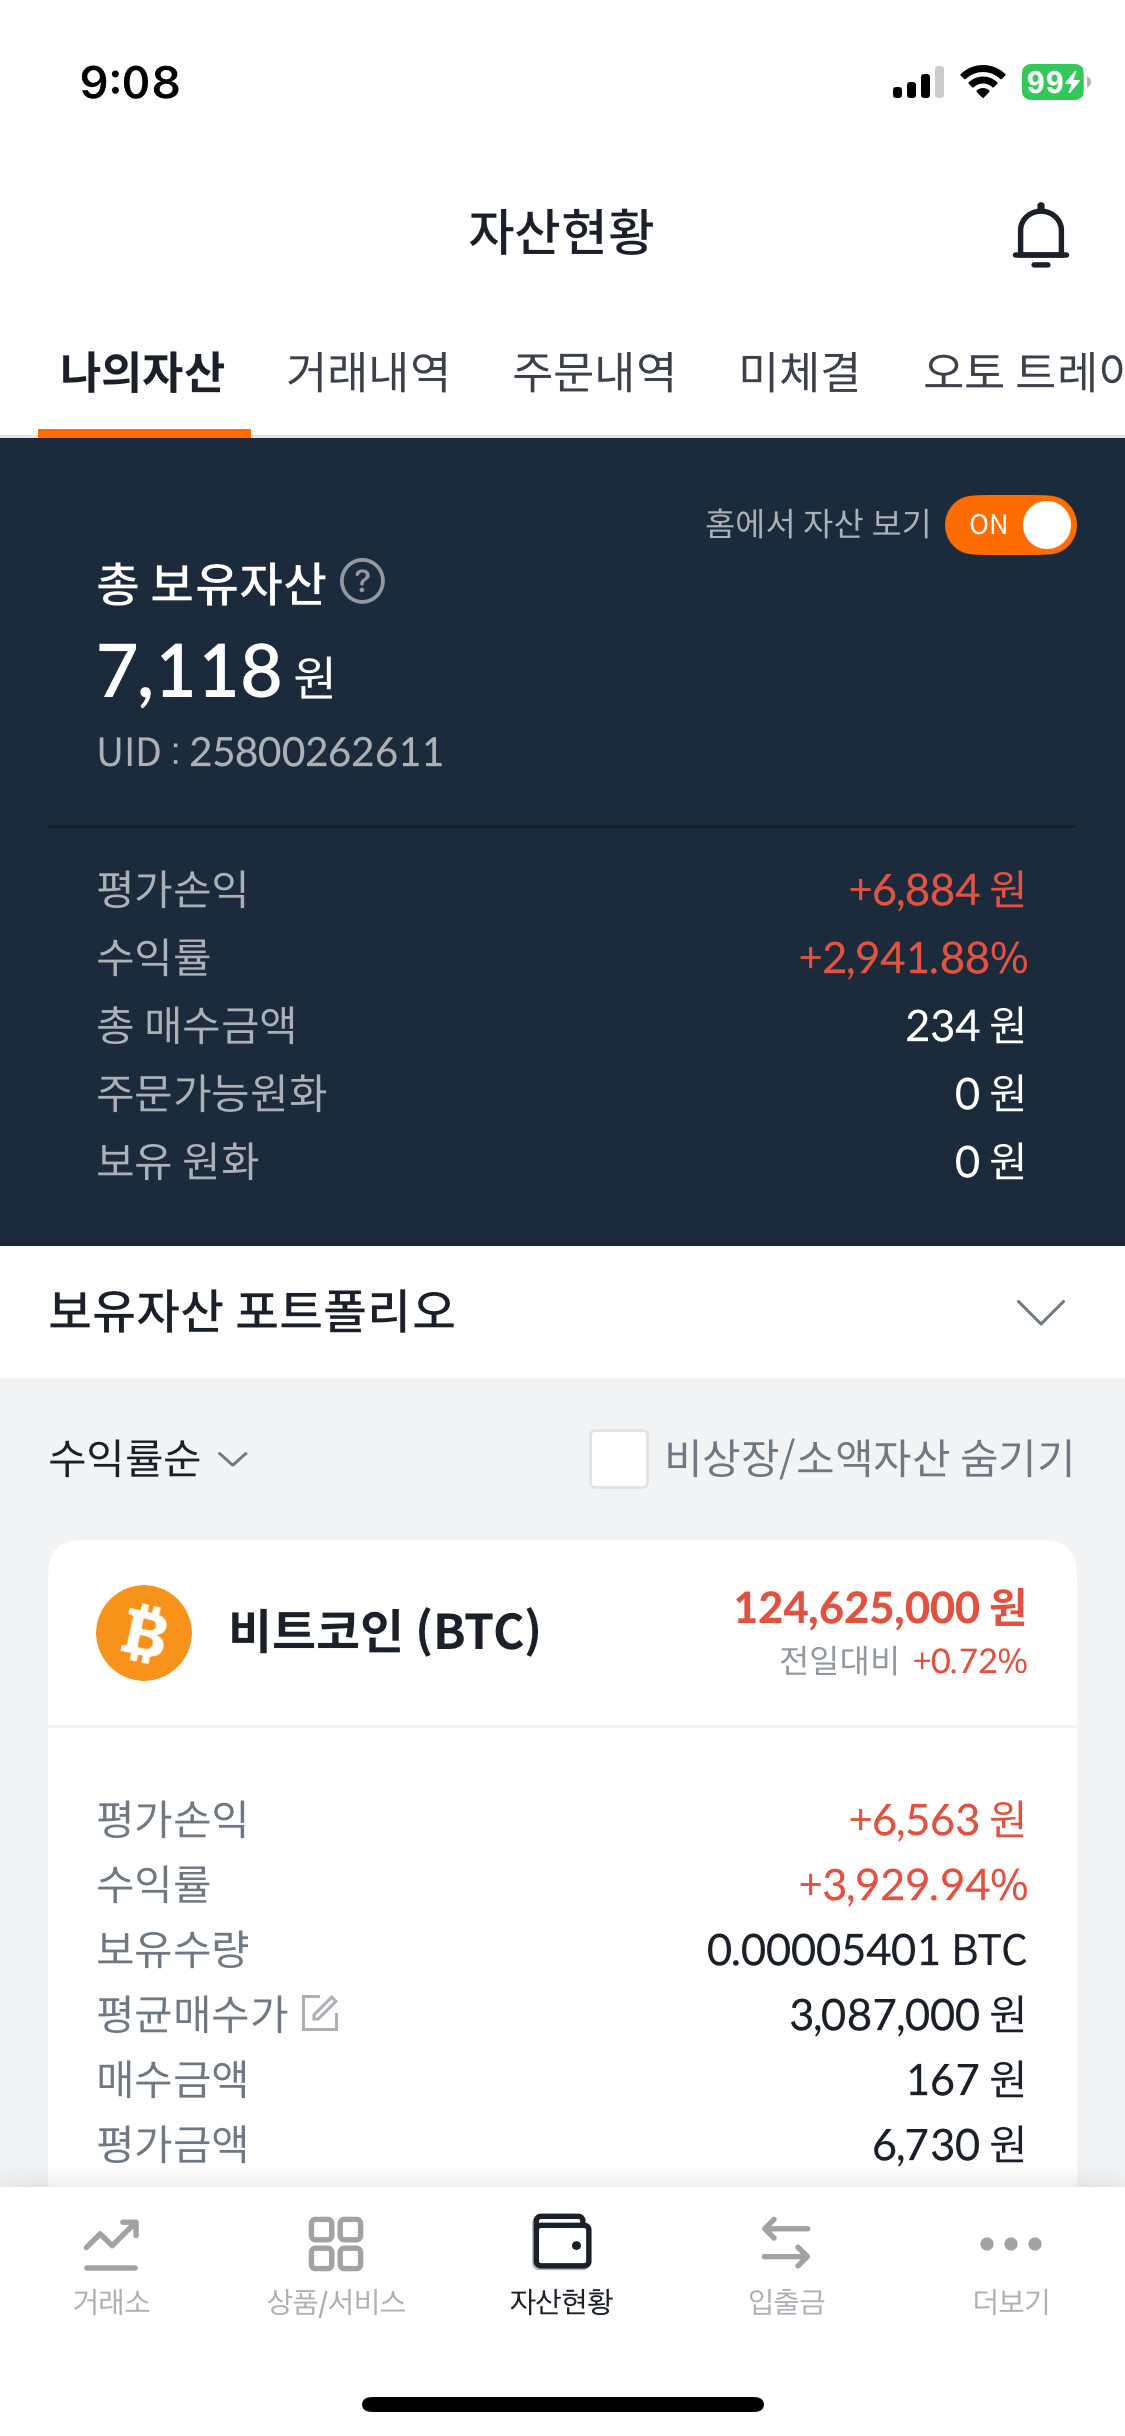1125x2436 pixels.
Task: Open the 미체결 tab
Action: tap(799, 372)
